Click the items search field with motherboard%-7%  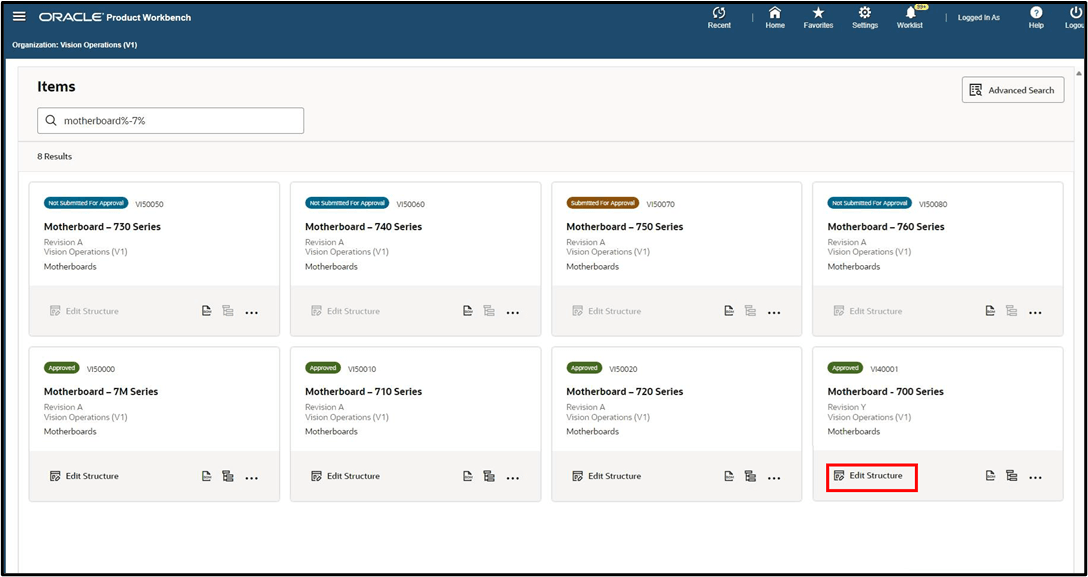point(170,121)
